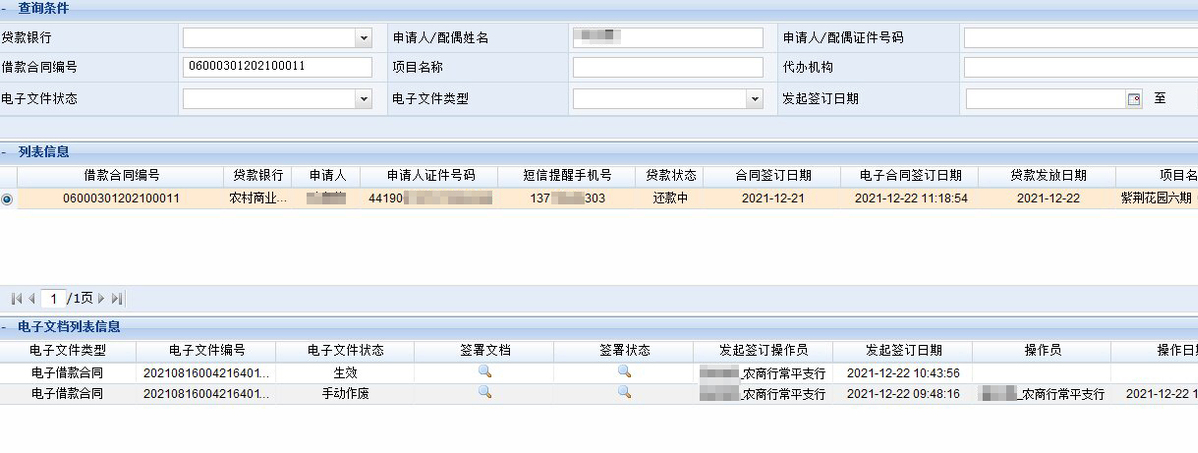Select the 2021-12-22 11:18:54 cell
Viewport: 1198px width, 453px height.
[x=910, y=199]
